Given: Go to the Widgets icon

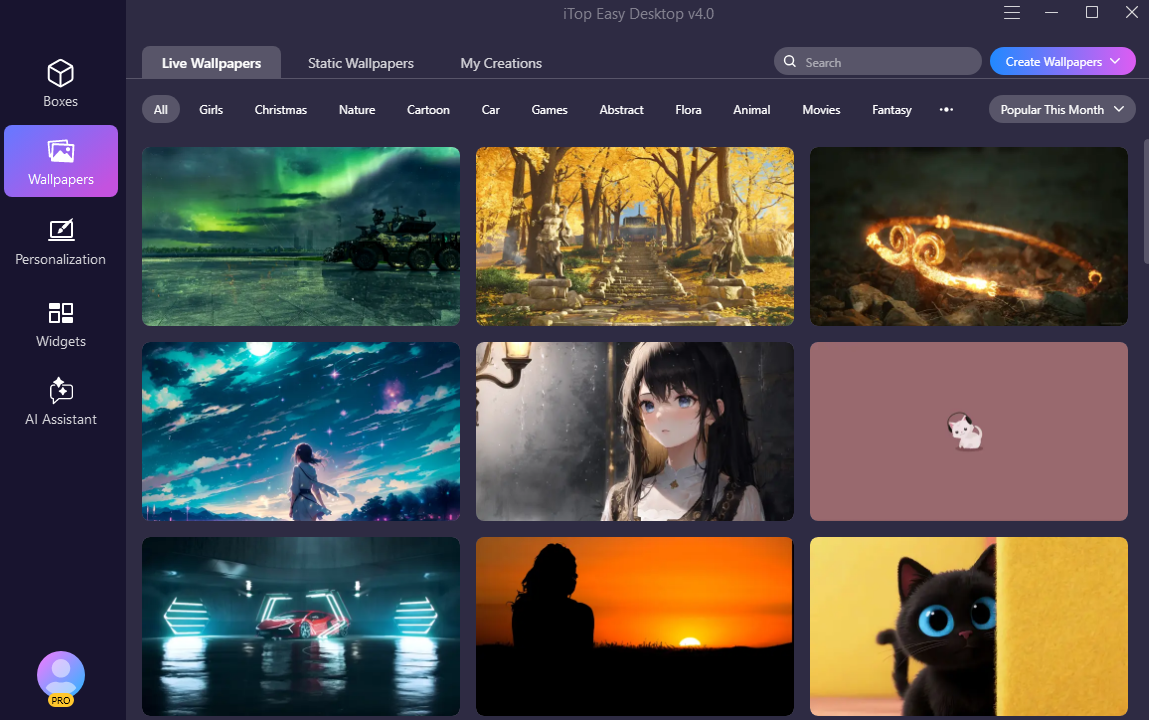Looking at the screenshot, I should point(61,313).
